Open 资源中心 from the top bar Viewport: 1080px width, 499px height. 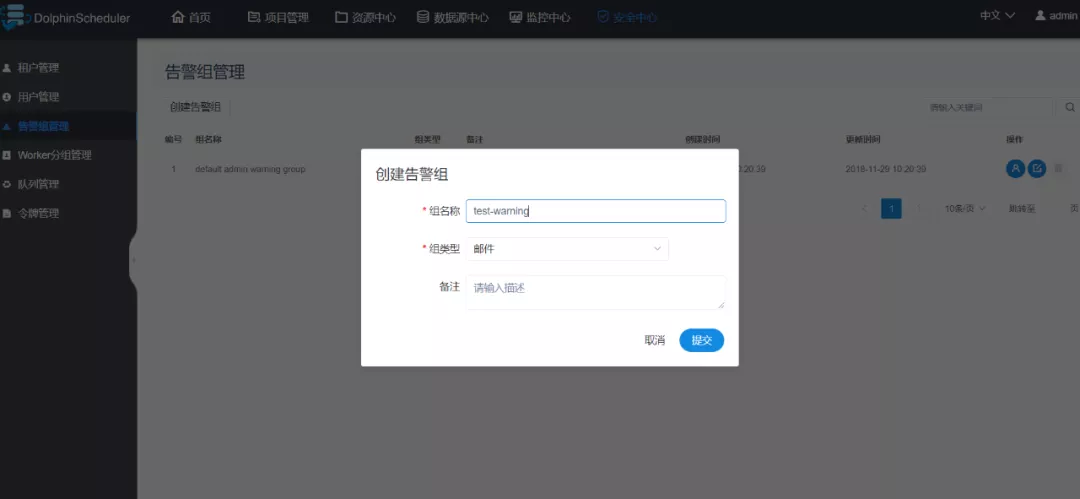tap(366, 17)
